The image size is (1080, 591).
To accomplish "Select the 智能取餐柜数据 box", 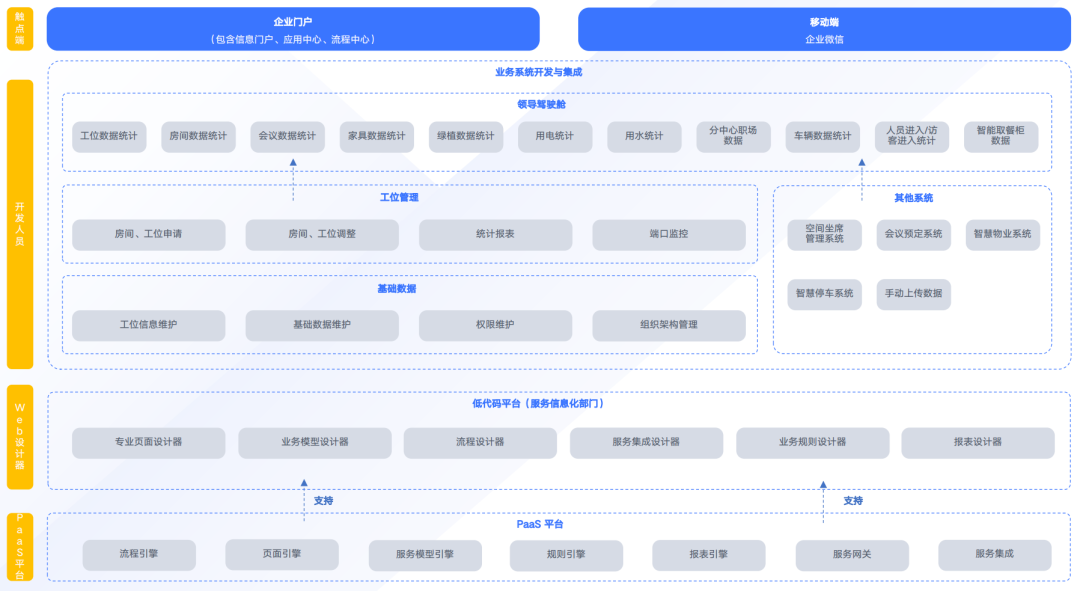I will coord(1001,136).
